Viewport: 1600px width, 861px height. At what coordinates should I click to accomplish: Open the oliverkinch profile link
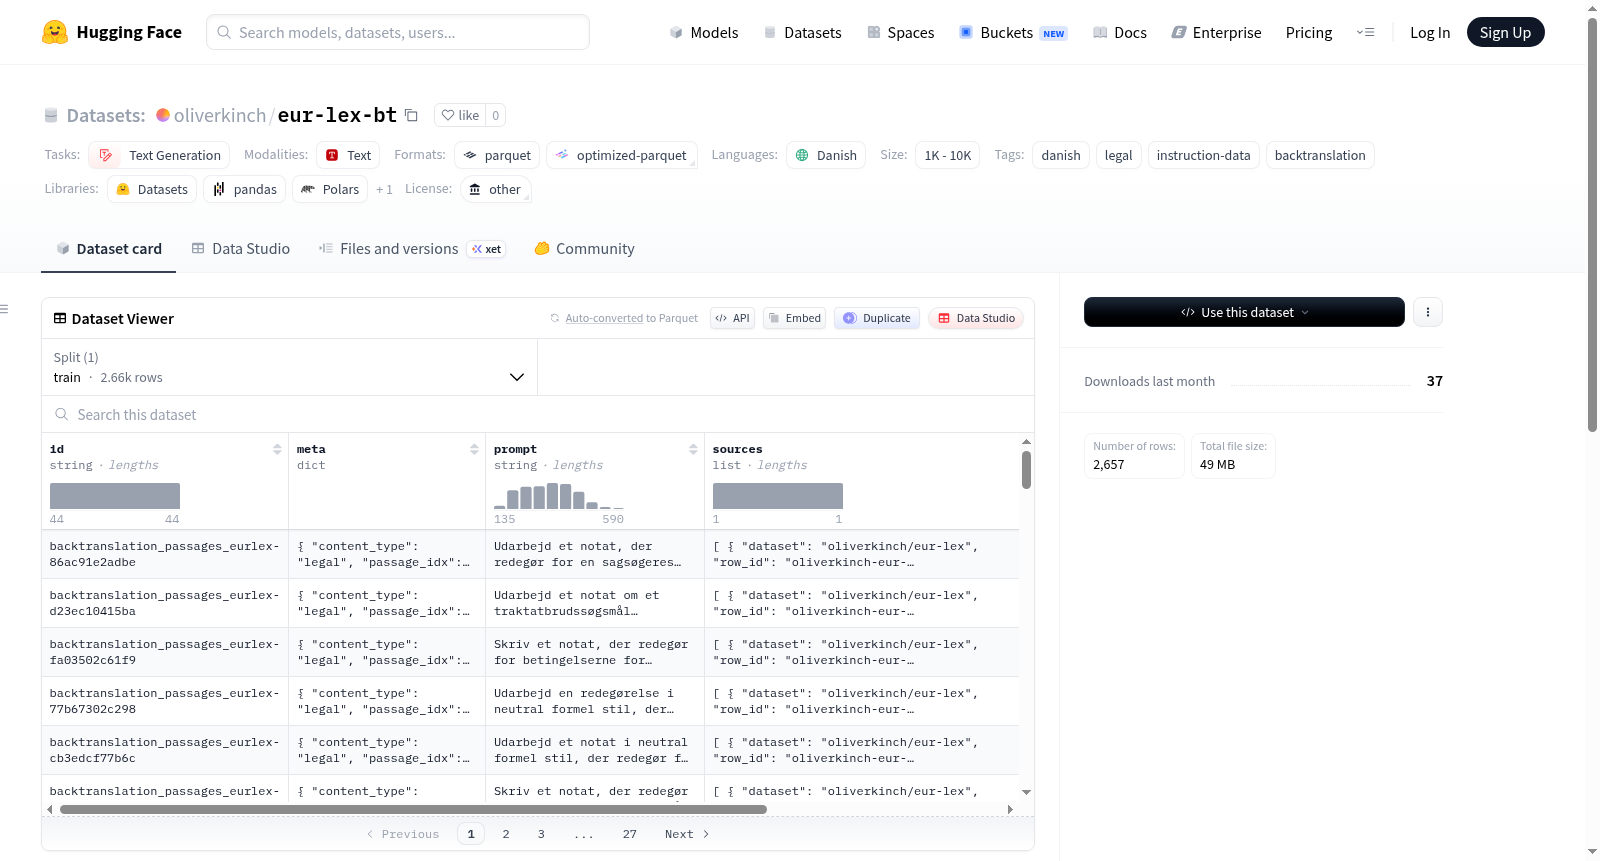click(x=220, y=115)
